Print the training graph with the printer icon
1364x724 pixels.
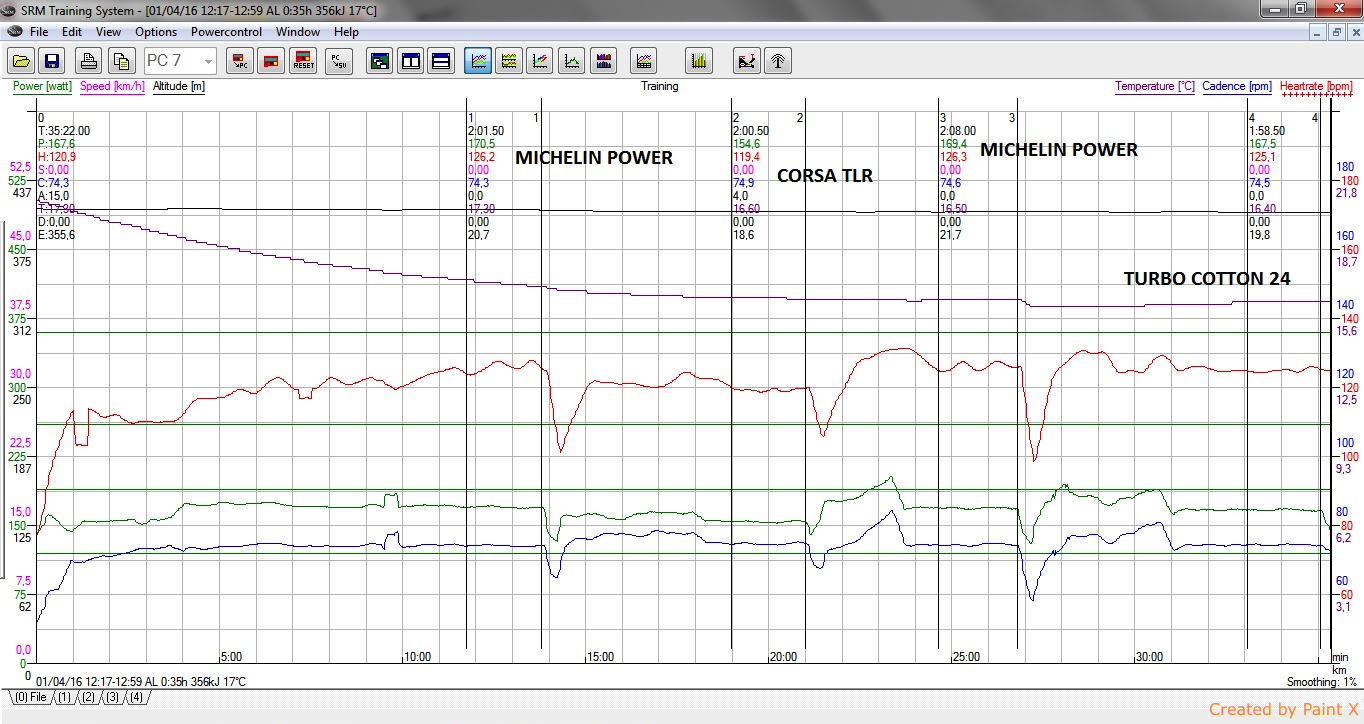coord(89,61)
